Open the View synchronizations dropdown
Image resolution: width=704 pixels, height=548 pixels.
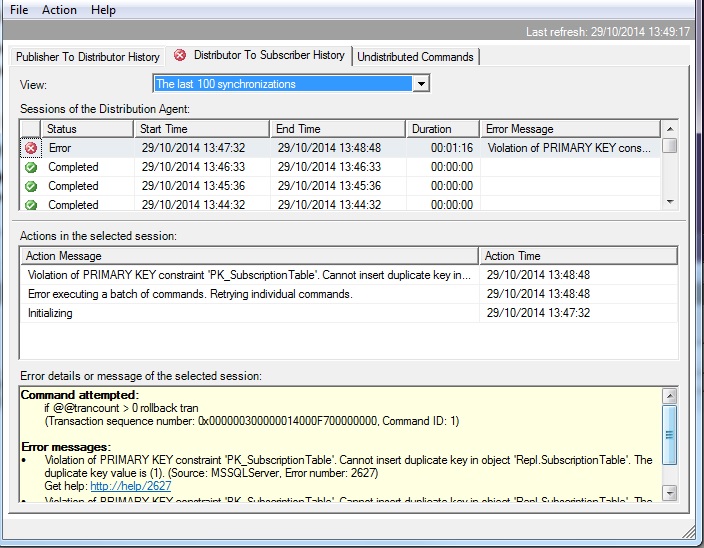[421, 84]
